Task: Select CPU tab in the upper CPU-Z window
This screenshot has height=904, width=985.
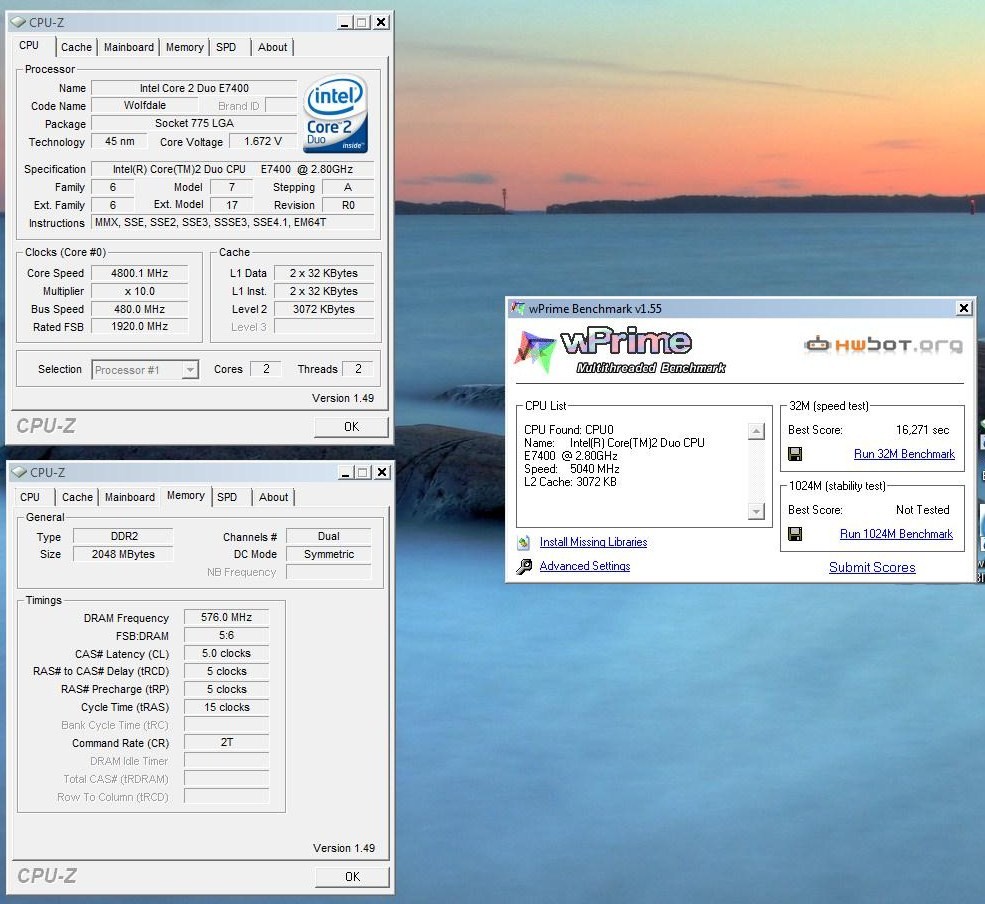Action: [29, 45]
